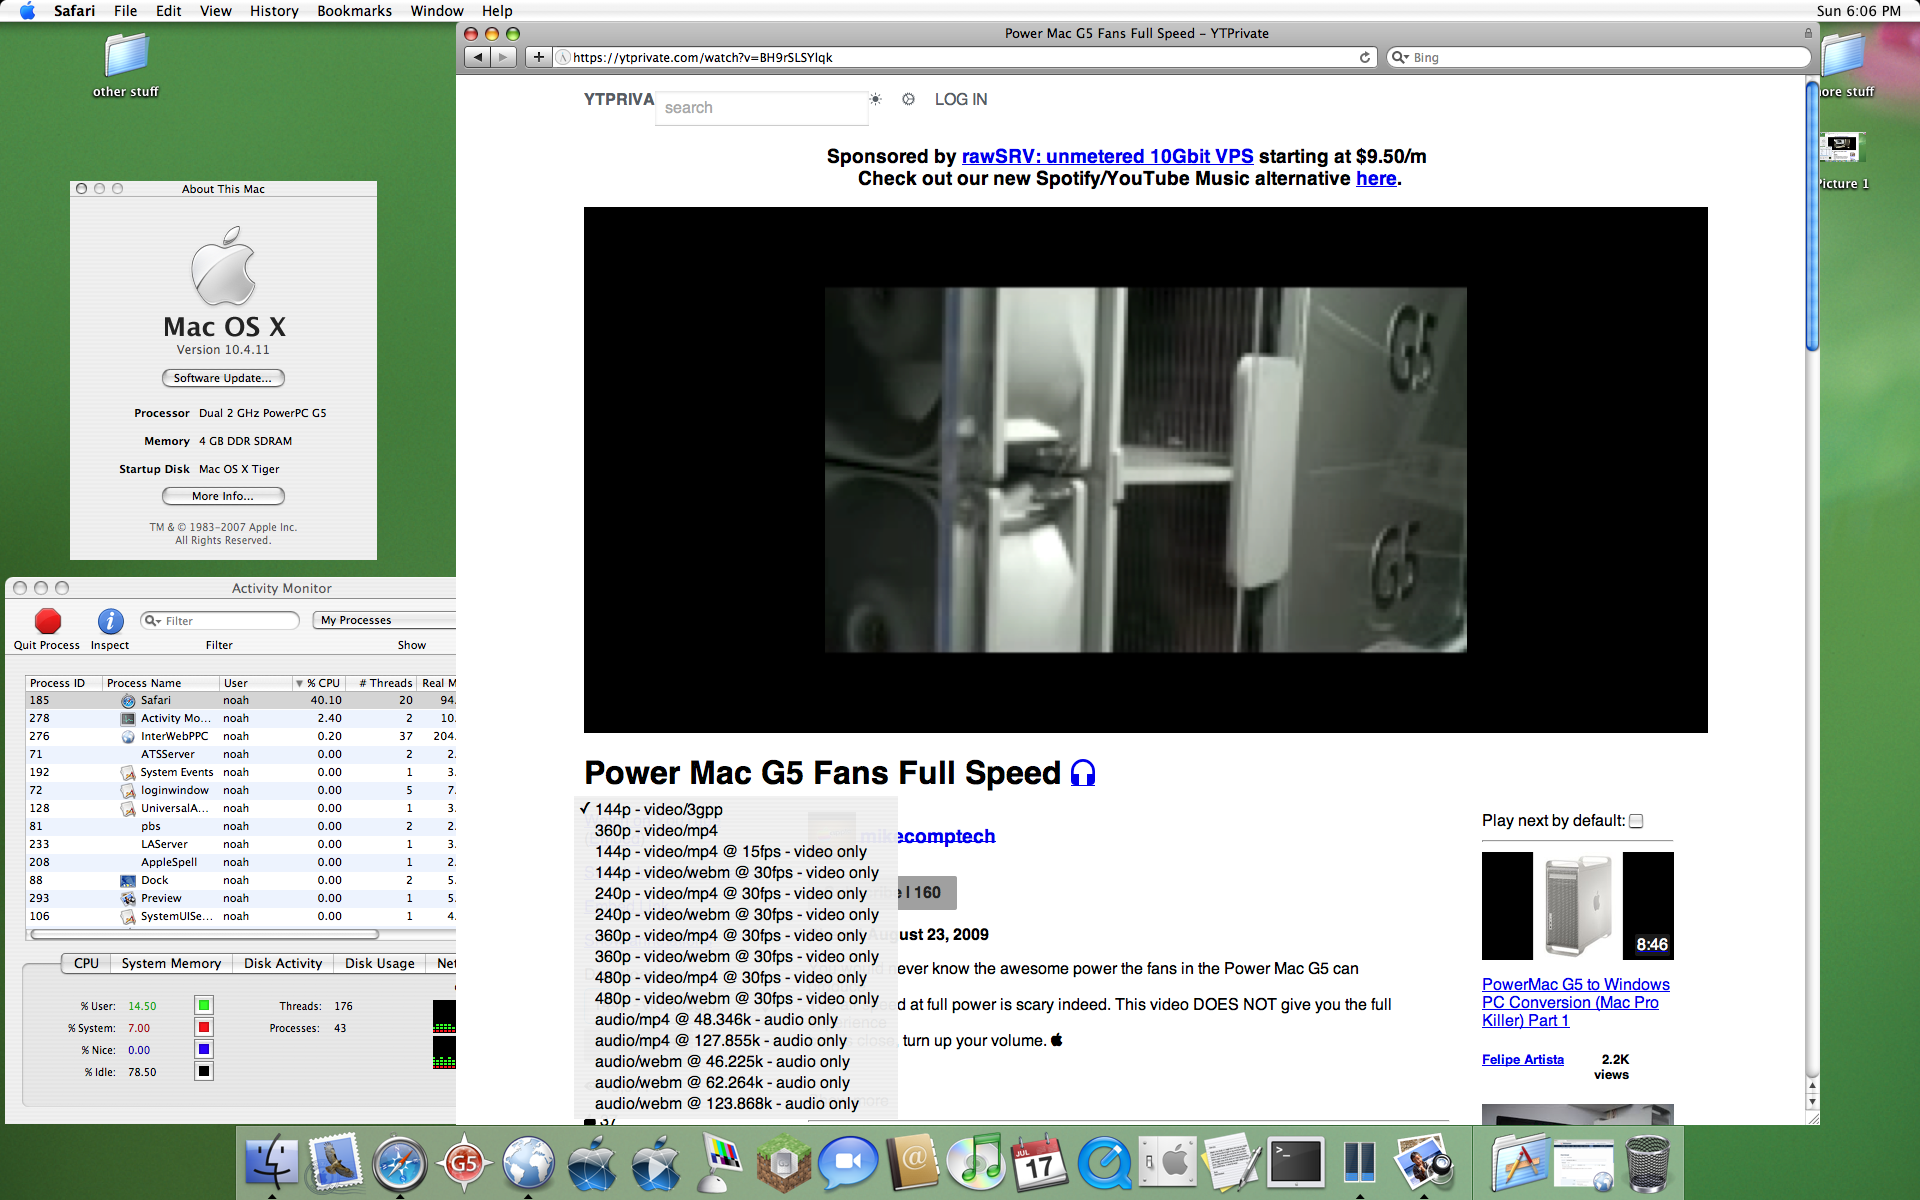Click the green % User color swatch
The image size is (1920, 1200).
click(204, 1005)
